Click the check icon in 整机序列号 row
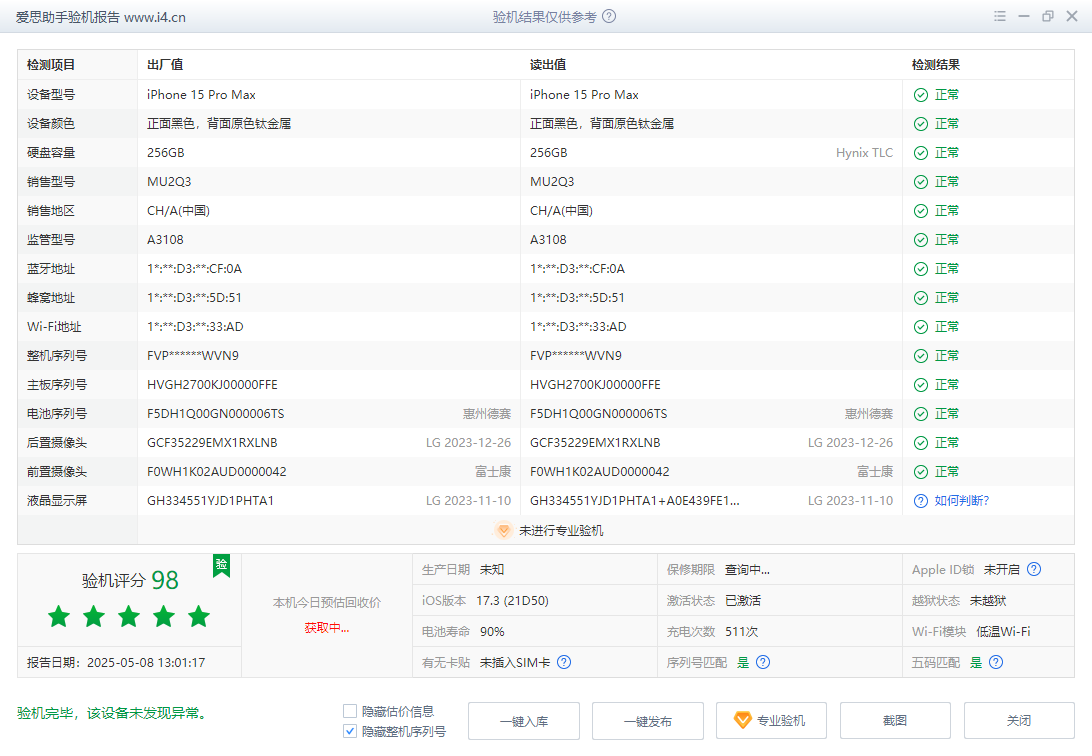The height and width of the screenshot is (756, 1092). 921,356
